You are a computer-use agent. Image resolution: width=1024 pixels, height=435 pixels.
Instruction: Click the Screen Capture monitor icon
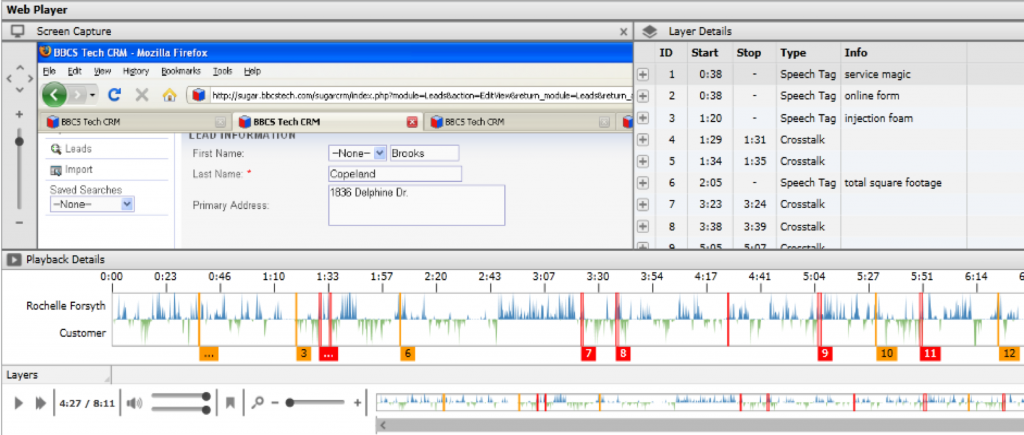18,31
